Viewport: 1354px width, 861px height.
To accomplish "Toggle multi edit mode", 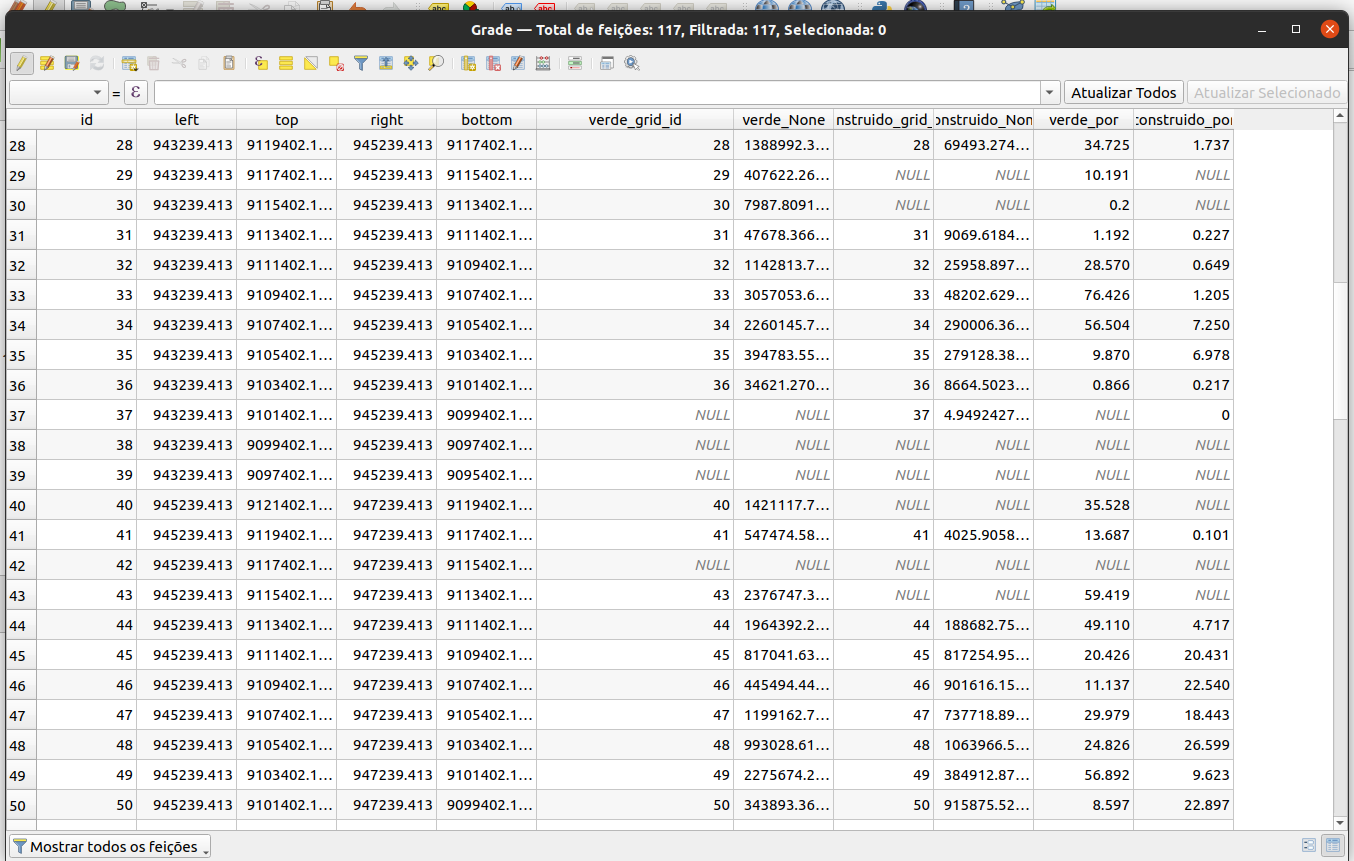I will coord(46,63).
